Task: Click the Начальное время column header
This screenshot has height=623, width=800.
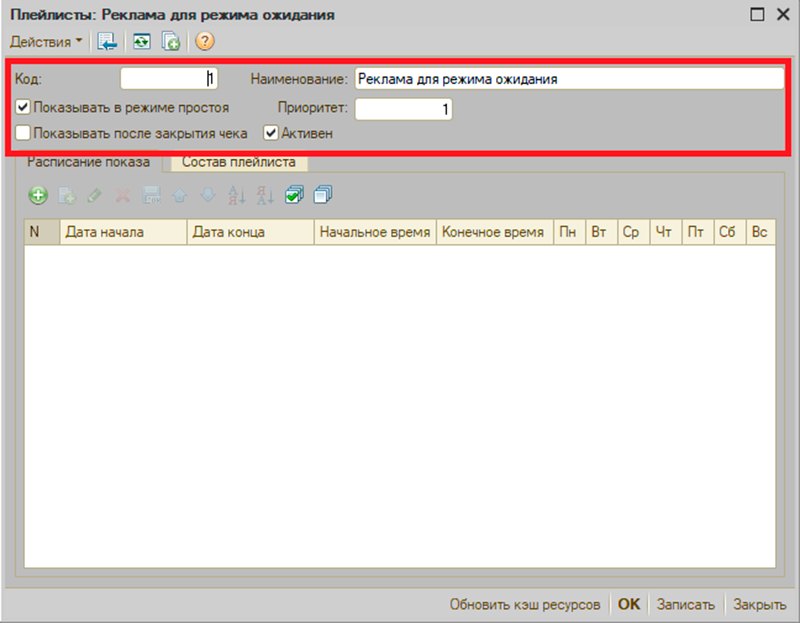Action: click(x=375, y=232)
